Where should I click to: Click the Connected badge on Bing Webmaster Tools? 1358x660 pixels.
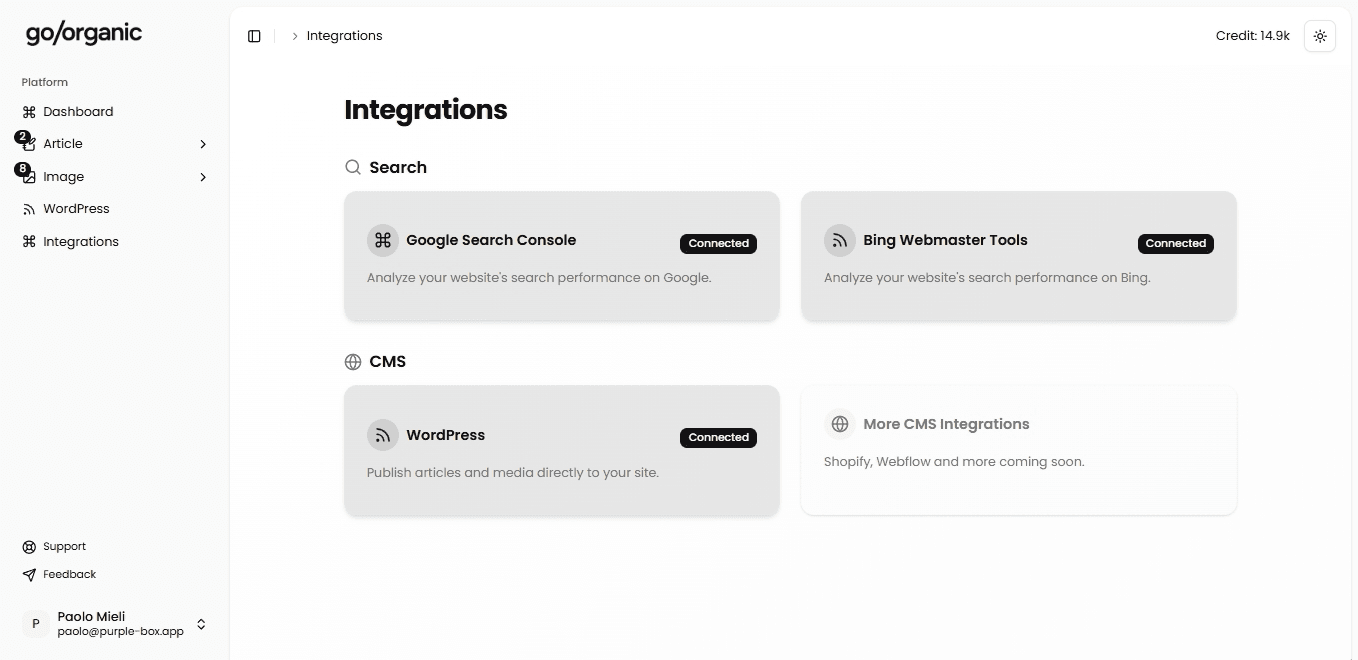click(1175, 243)
